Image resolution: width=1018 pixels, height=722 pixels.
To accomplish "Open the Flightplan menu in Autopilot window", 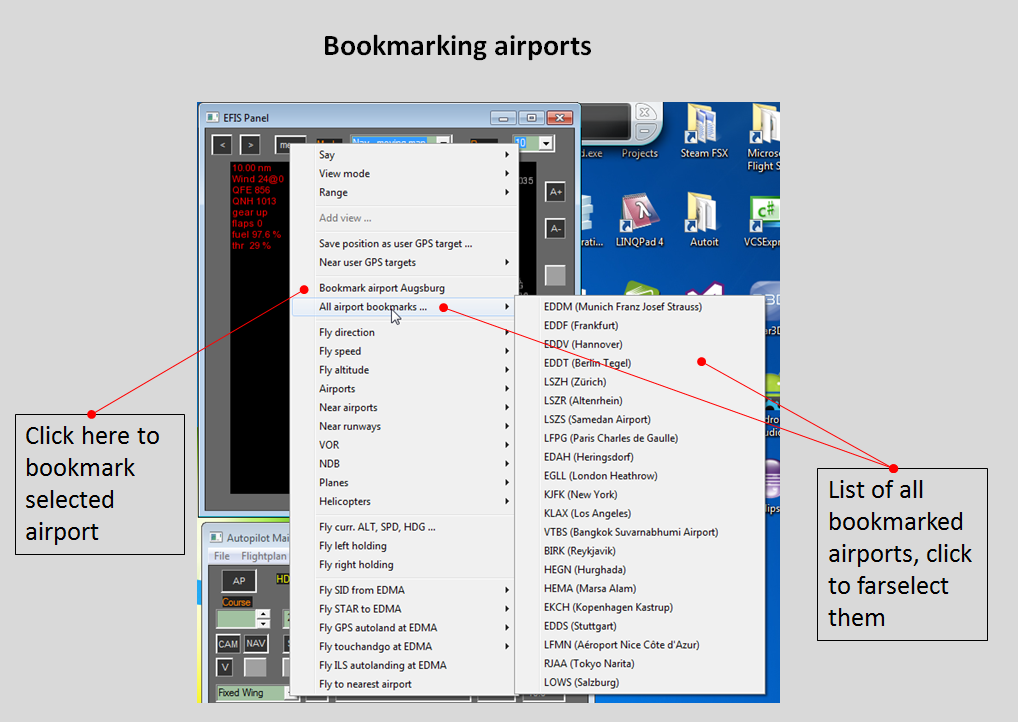I will [264, 556].
